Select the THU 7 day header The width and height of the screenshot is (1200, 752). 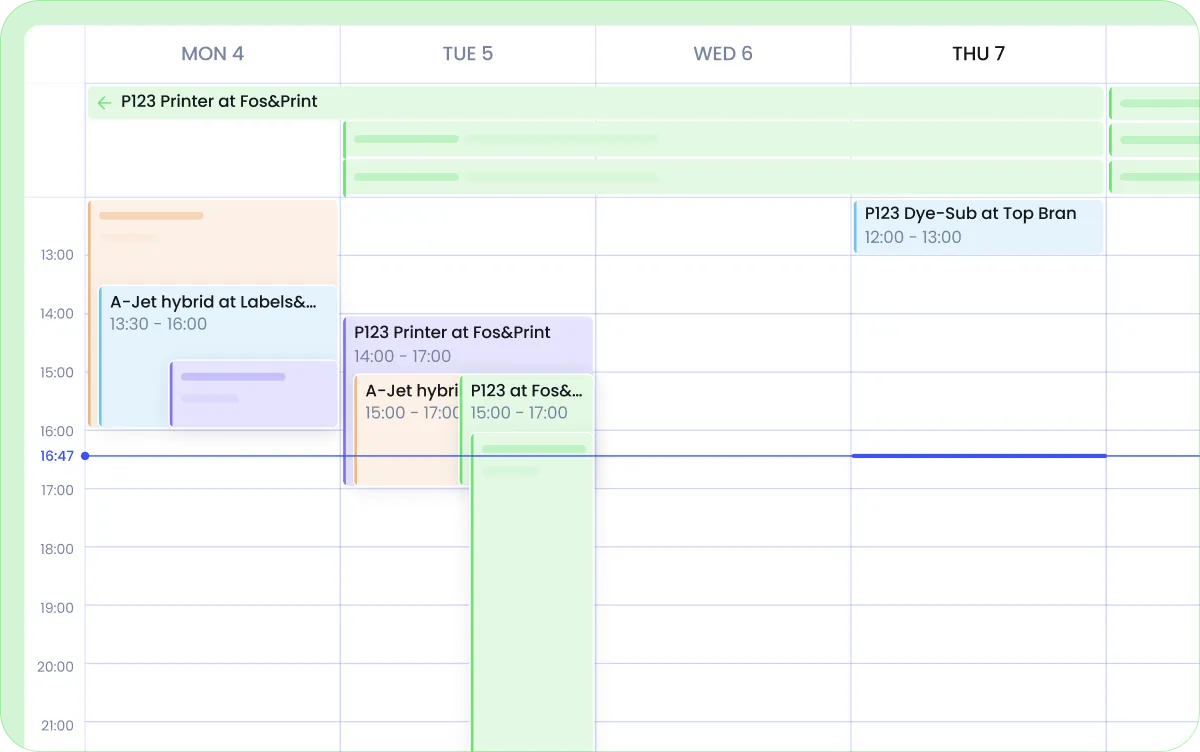click(x=978, y=54)
